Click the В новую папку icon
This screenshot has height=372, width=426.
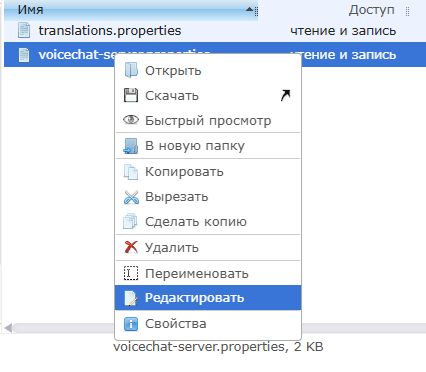pos(131,146)
